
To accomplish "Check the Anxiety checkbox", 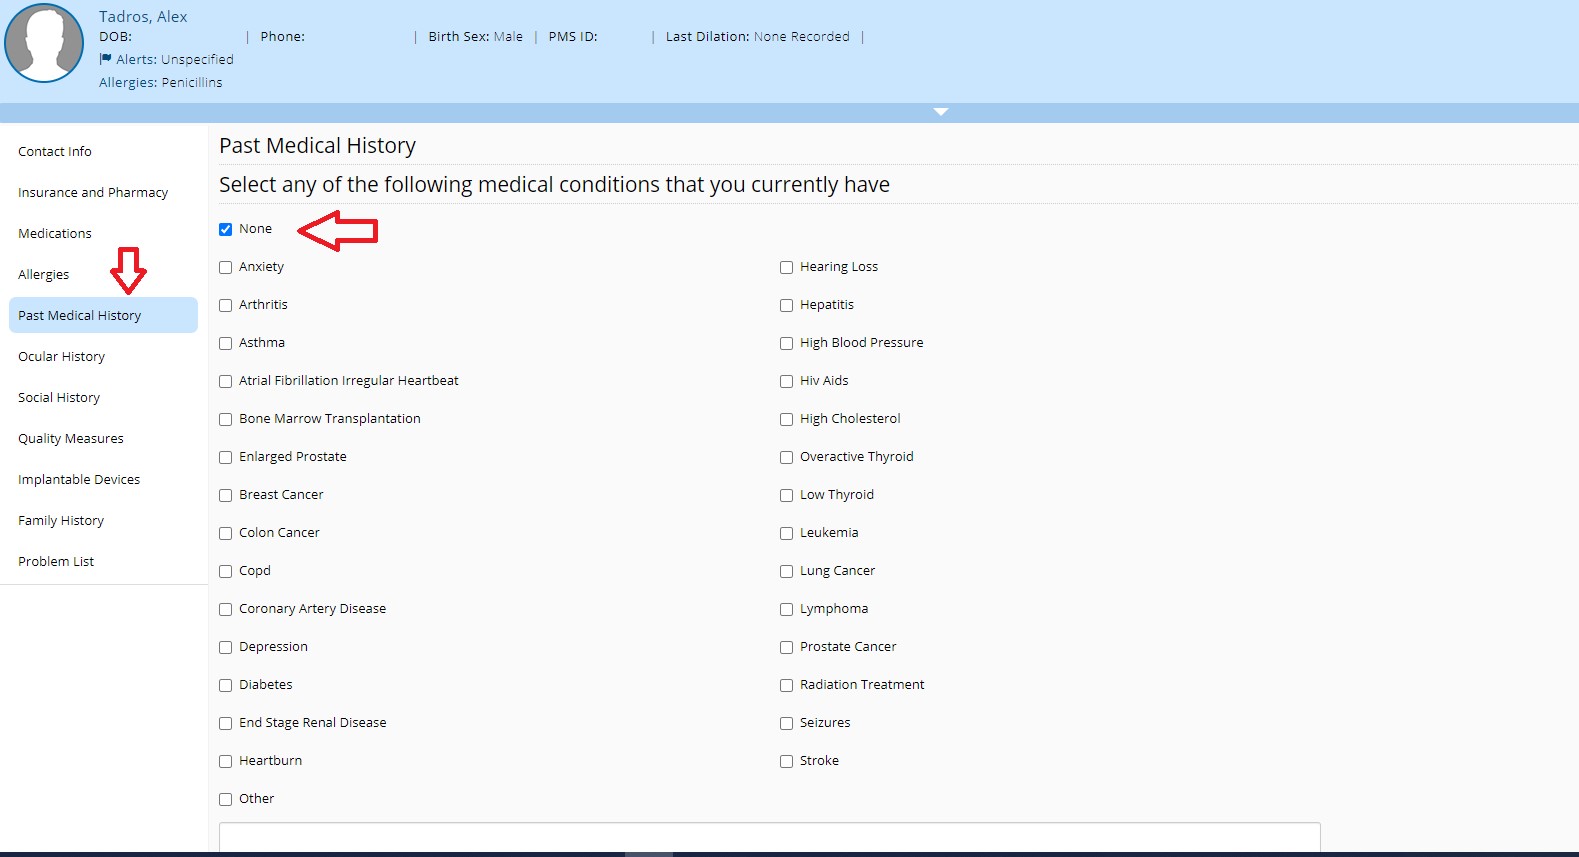I will tap(226, 267).
